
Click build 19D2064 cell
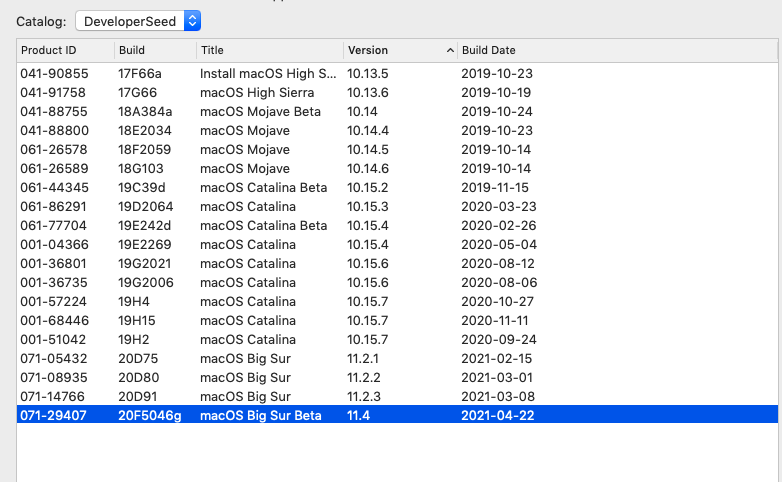point(146,207)
